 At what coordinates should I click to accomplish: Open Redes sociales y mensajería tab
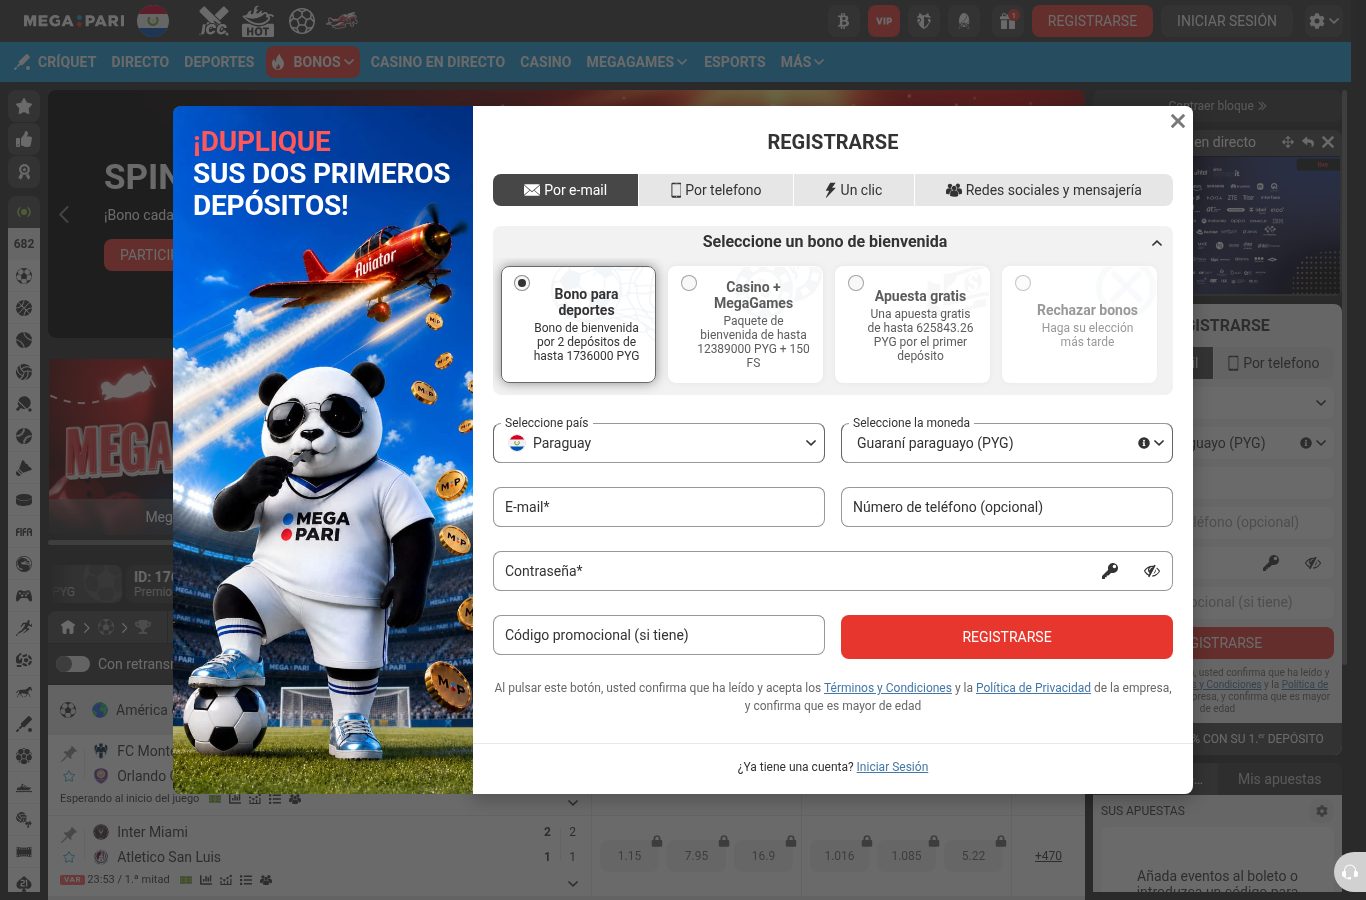1043,190
